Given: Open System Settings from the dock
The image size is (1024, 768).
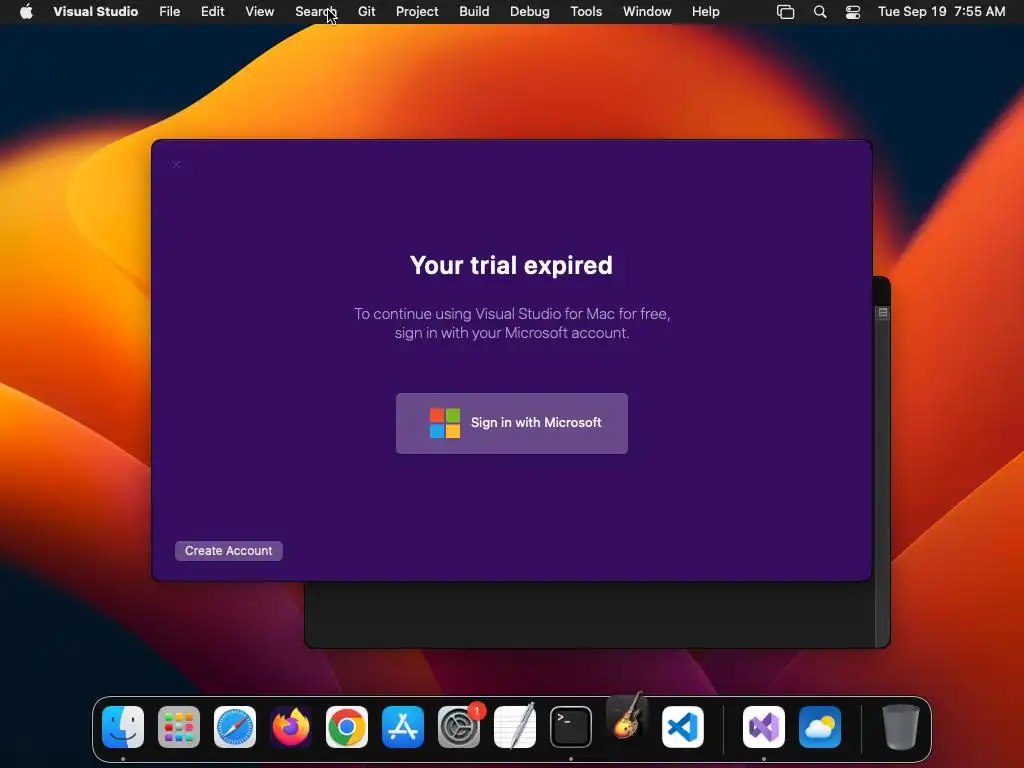Looking at the screenshot, I should point(459,727).
